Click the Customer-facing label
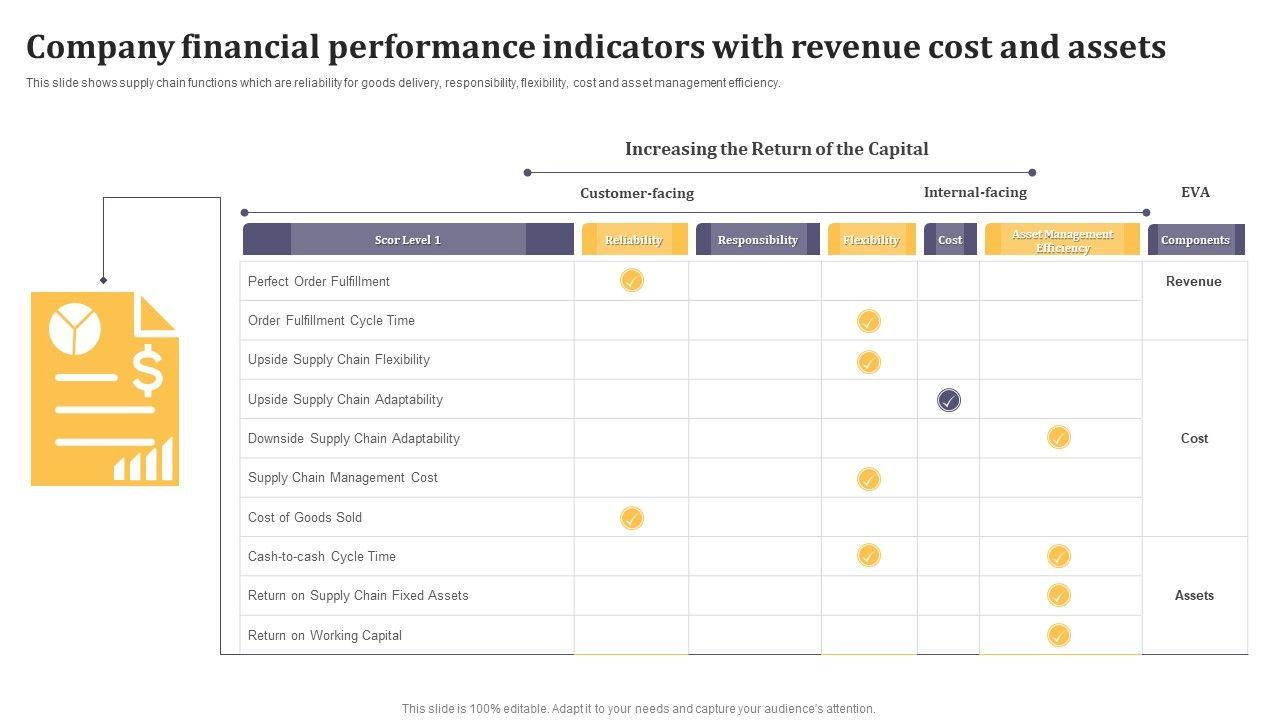Image resolution: width=1280 pixels, height=720 pixels. click(x=637, y=193)
